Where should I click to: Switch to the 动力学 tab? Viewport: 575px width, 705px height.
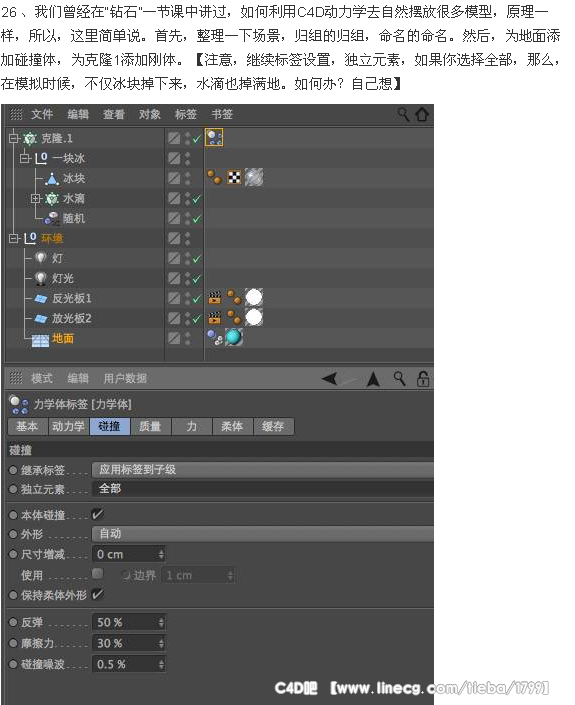pos(68,426)
